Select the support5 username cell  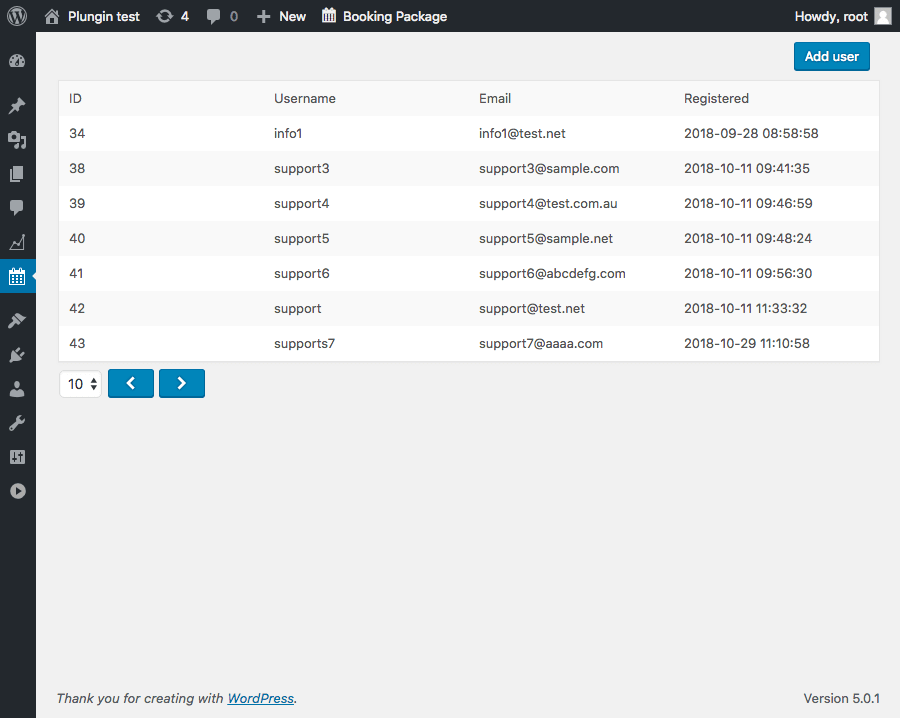[x=301, y=239]
